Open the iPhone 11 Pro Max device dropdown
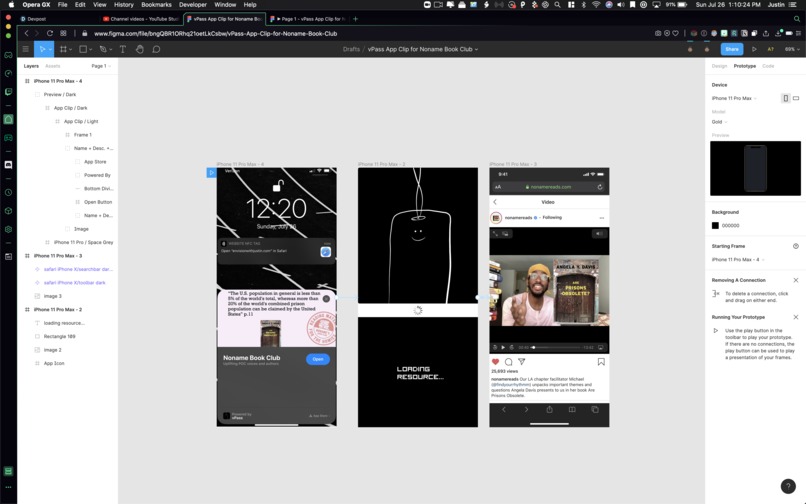Image resolution: width=806 pixels, height=504 pixels. [734, 98]
